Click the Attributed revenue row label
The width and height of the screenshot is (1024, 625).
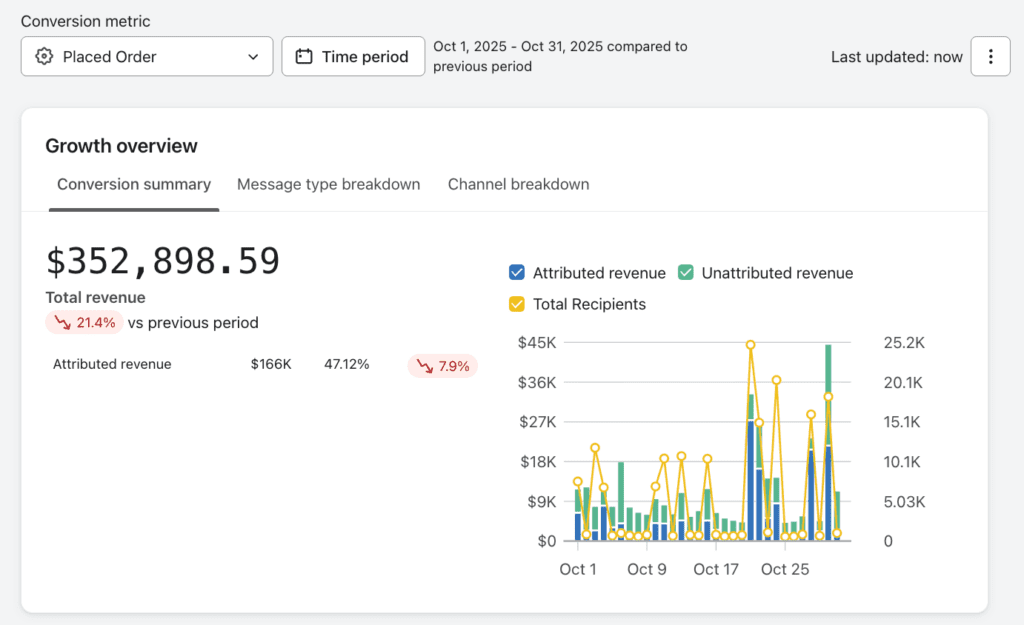point(112,365)
